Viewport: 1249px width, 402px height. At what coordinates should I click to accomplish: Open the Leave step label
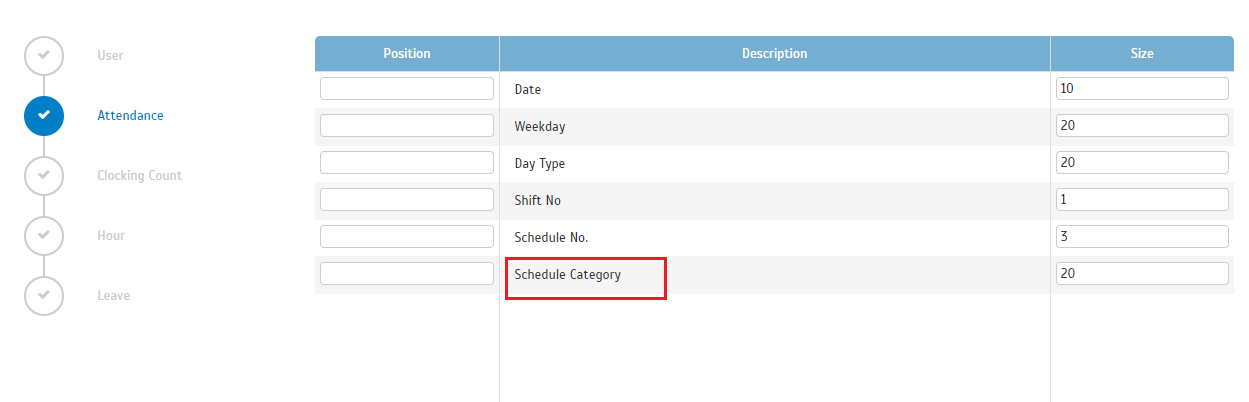pos(113,295)
